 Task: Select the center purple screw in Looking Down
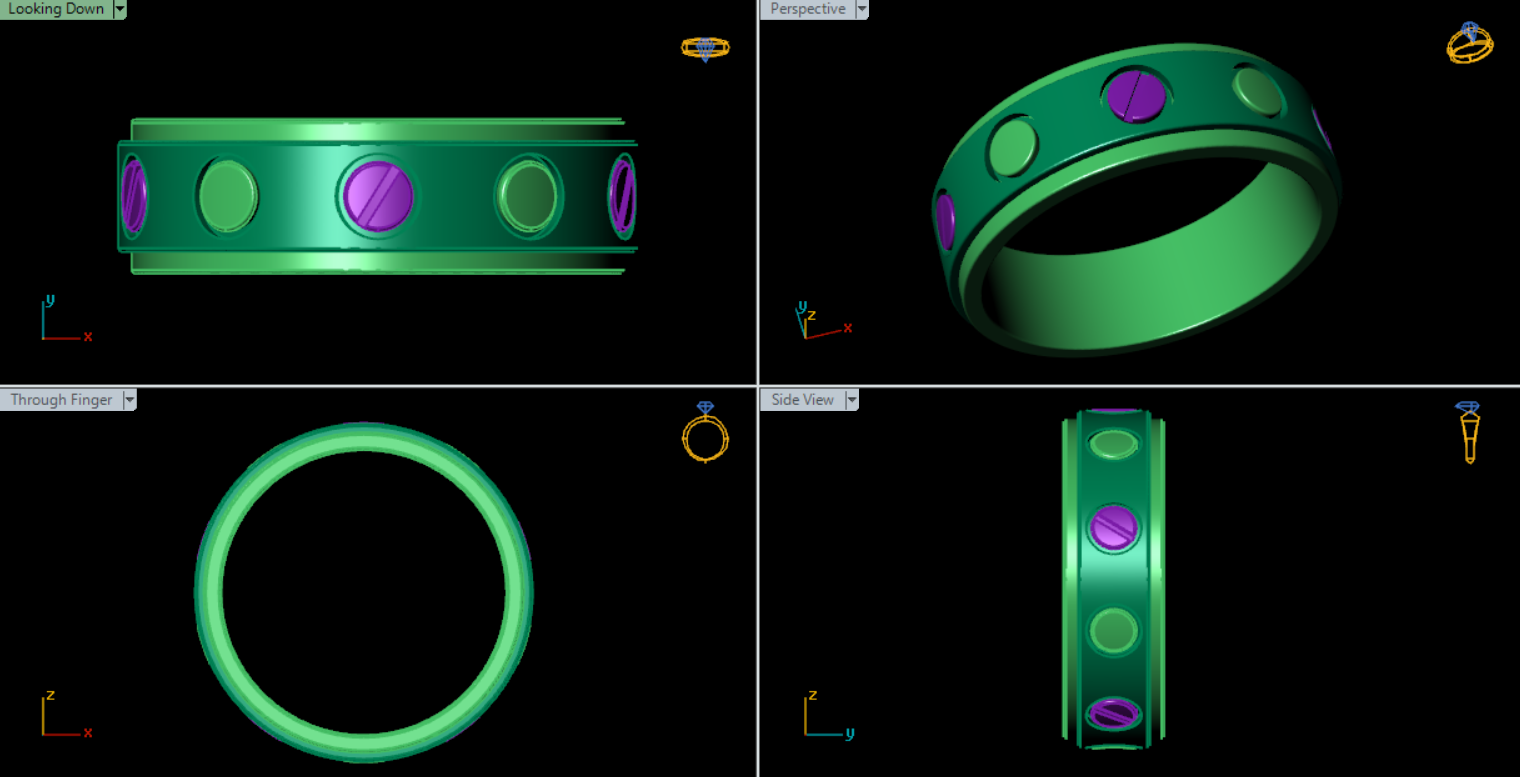(x=378, y=196)
